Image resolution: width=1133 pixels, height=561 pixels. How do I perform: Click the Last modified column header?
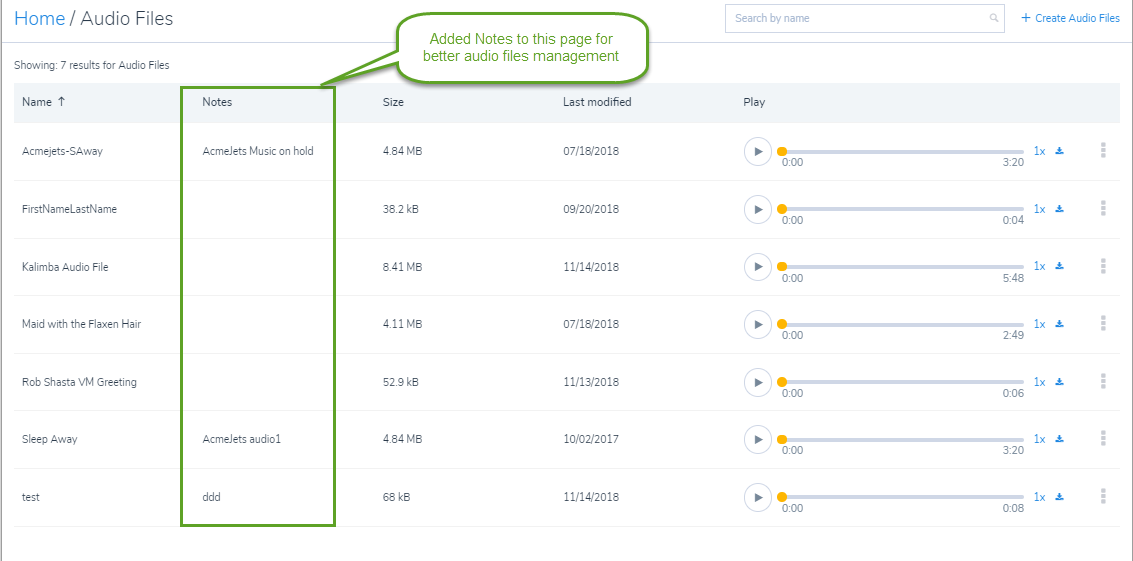point(597,102)
